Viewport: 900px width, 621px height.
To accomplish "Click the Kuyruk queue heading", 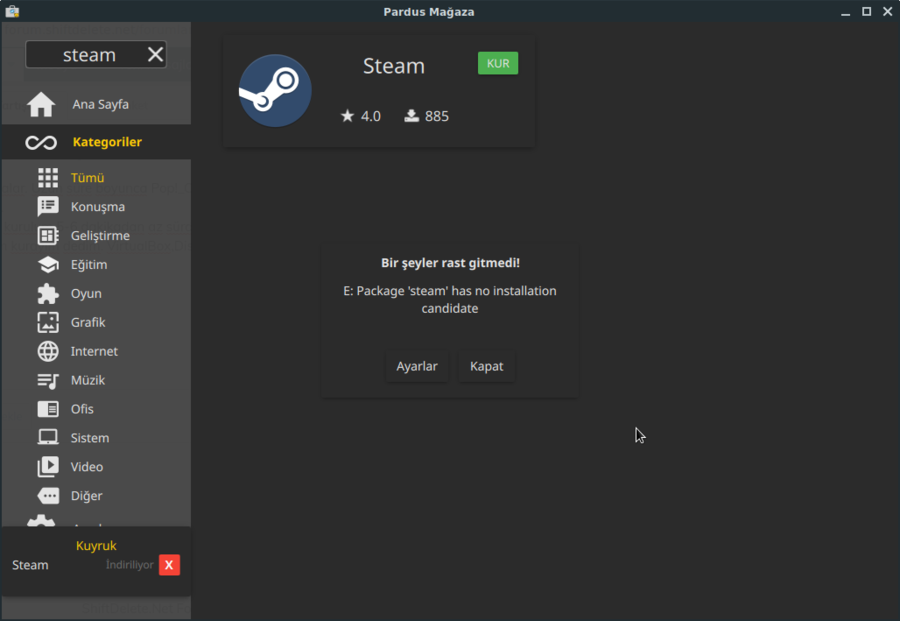I will pyautogui.click(x=96, y=545).
